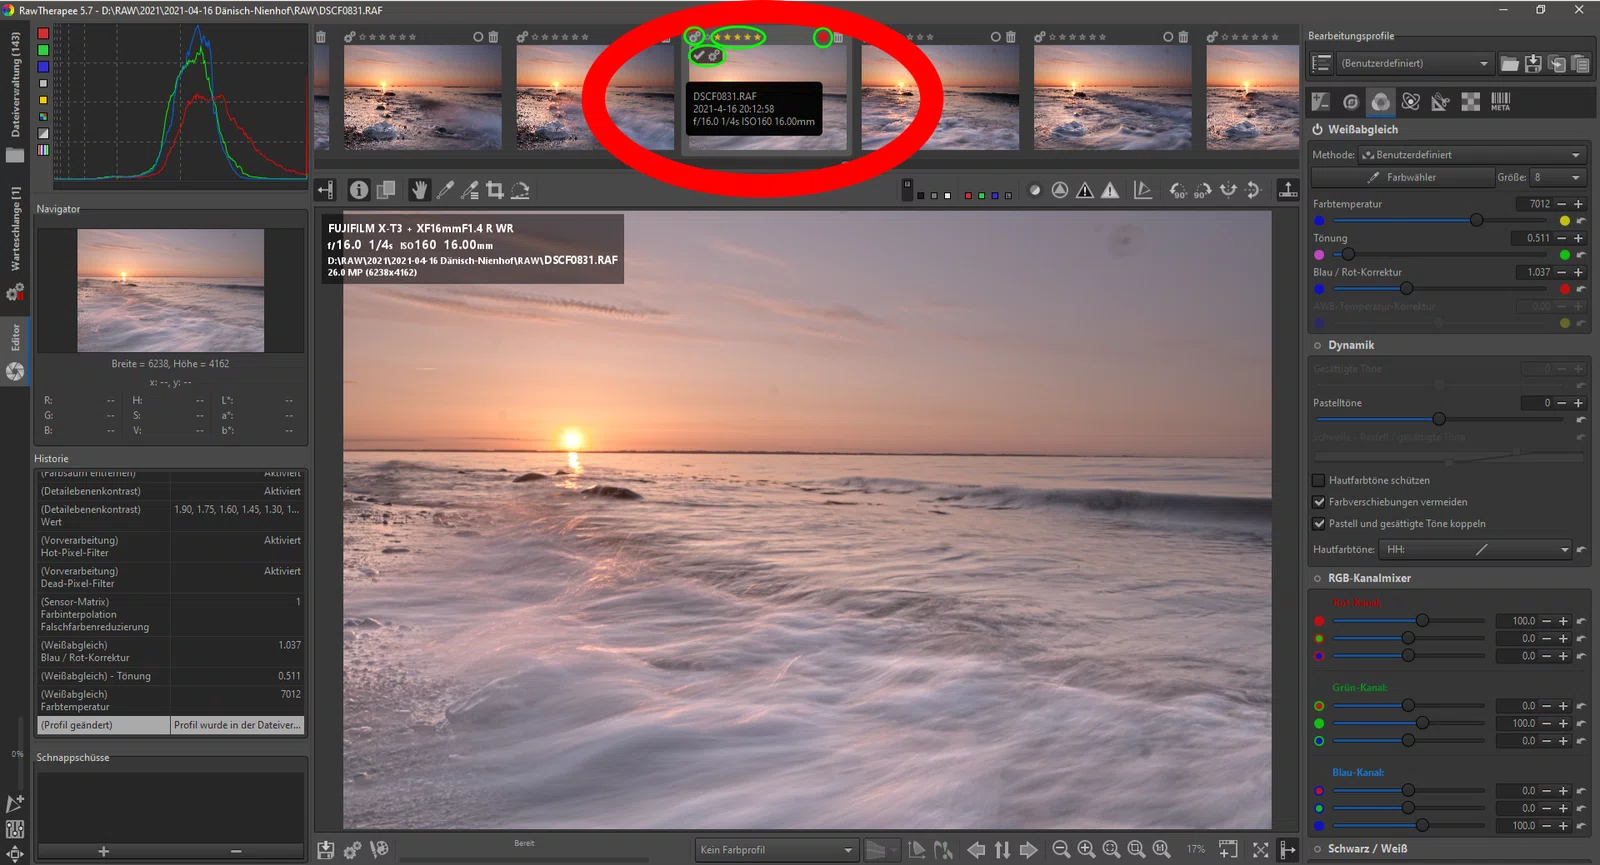Synchronize file browser with editor icon
This screenshot has width=1600, height=865.
[x=1002, y=850]
